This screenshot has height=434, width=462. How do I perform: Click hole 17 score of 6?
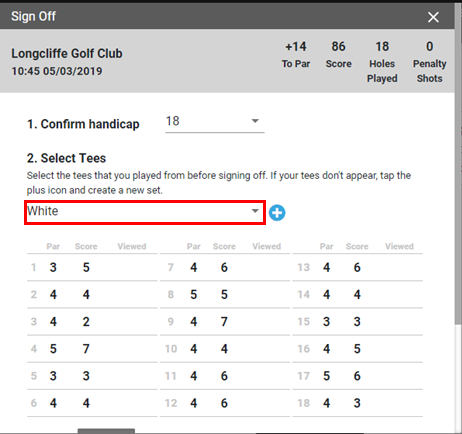(x=357, y=376)
